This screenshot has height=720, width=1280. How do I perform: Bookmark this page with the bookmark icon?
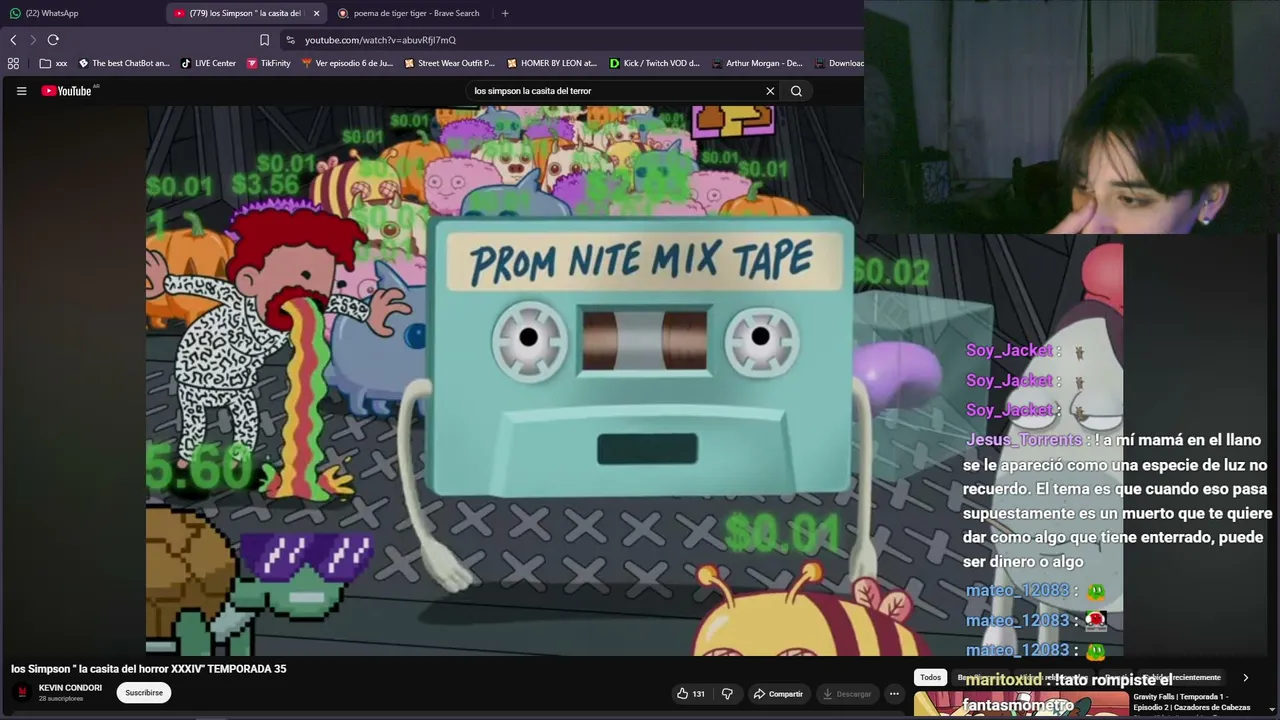264,40
